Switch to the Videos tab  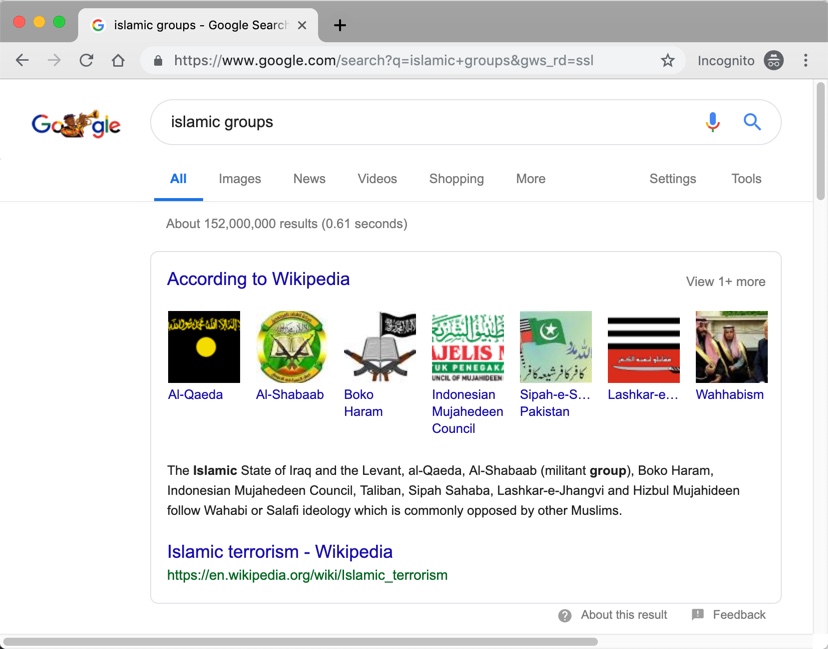coord(377,178)
